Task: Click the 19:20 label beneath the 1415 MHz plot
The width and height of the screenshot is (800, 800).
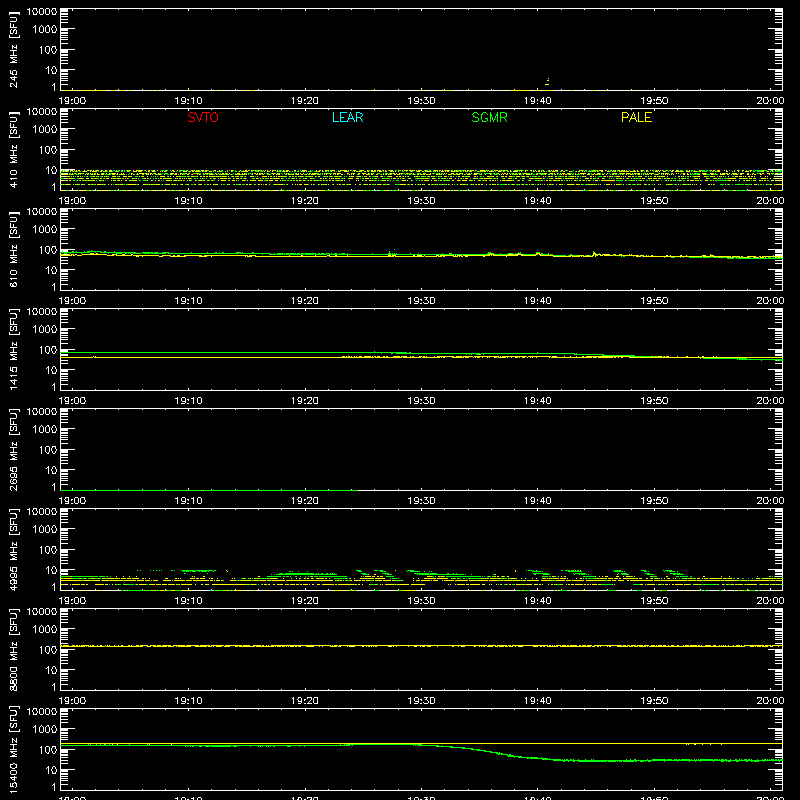Action: pos(305,401)
